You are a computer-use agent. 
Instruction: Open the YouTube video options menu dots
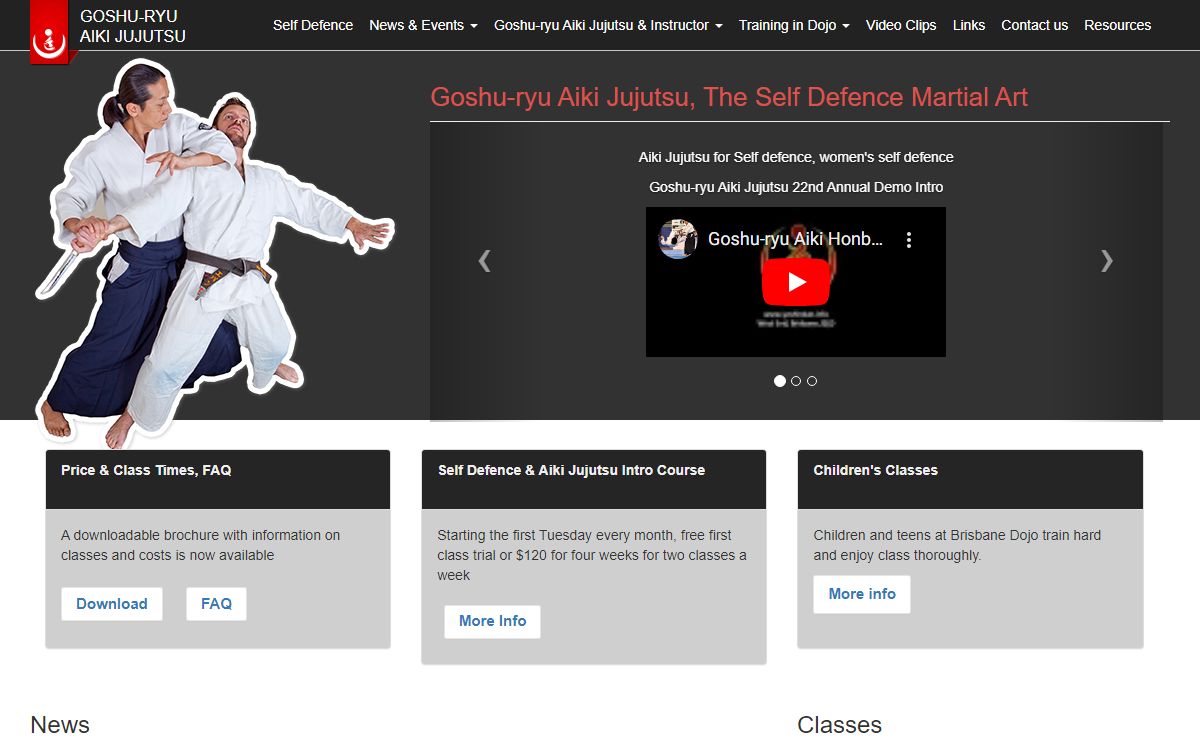click(909, 240)
